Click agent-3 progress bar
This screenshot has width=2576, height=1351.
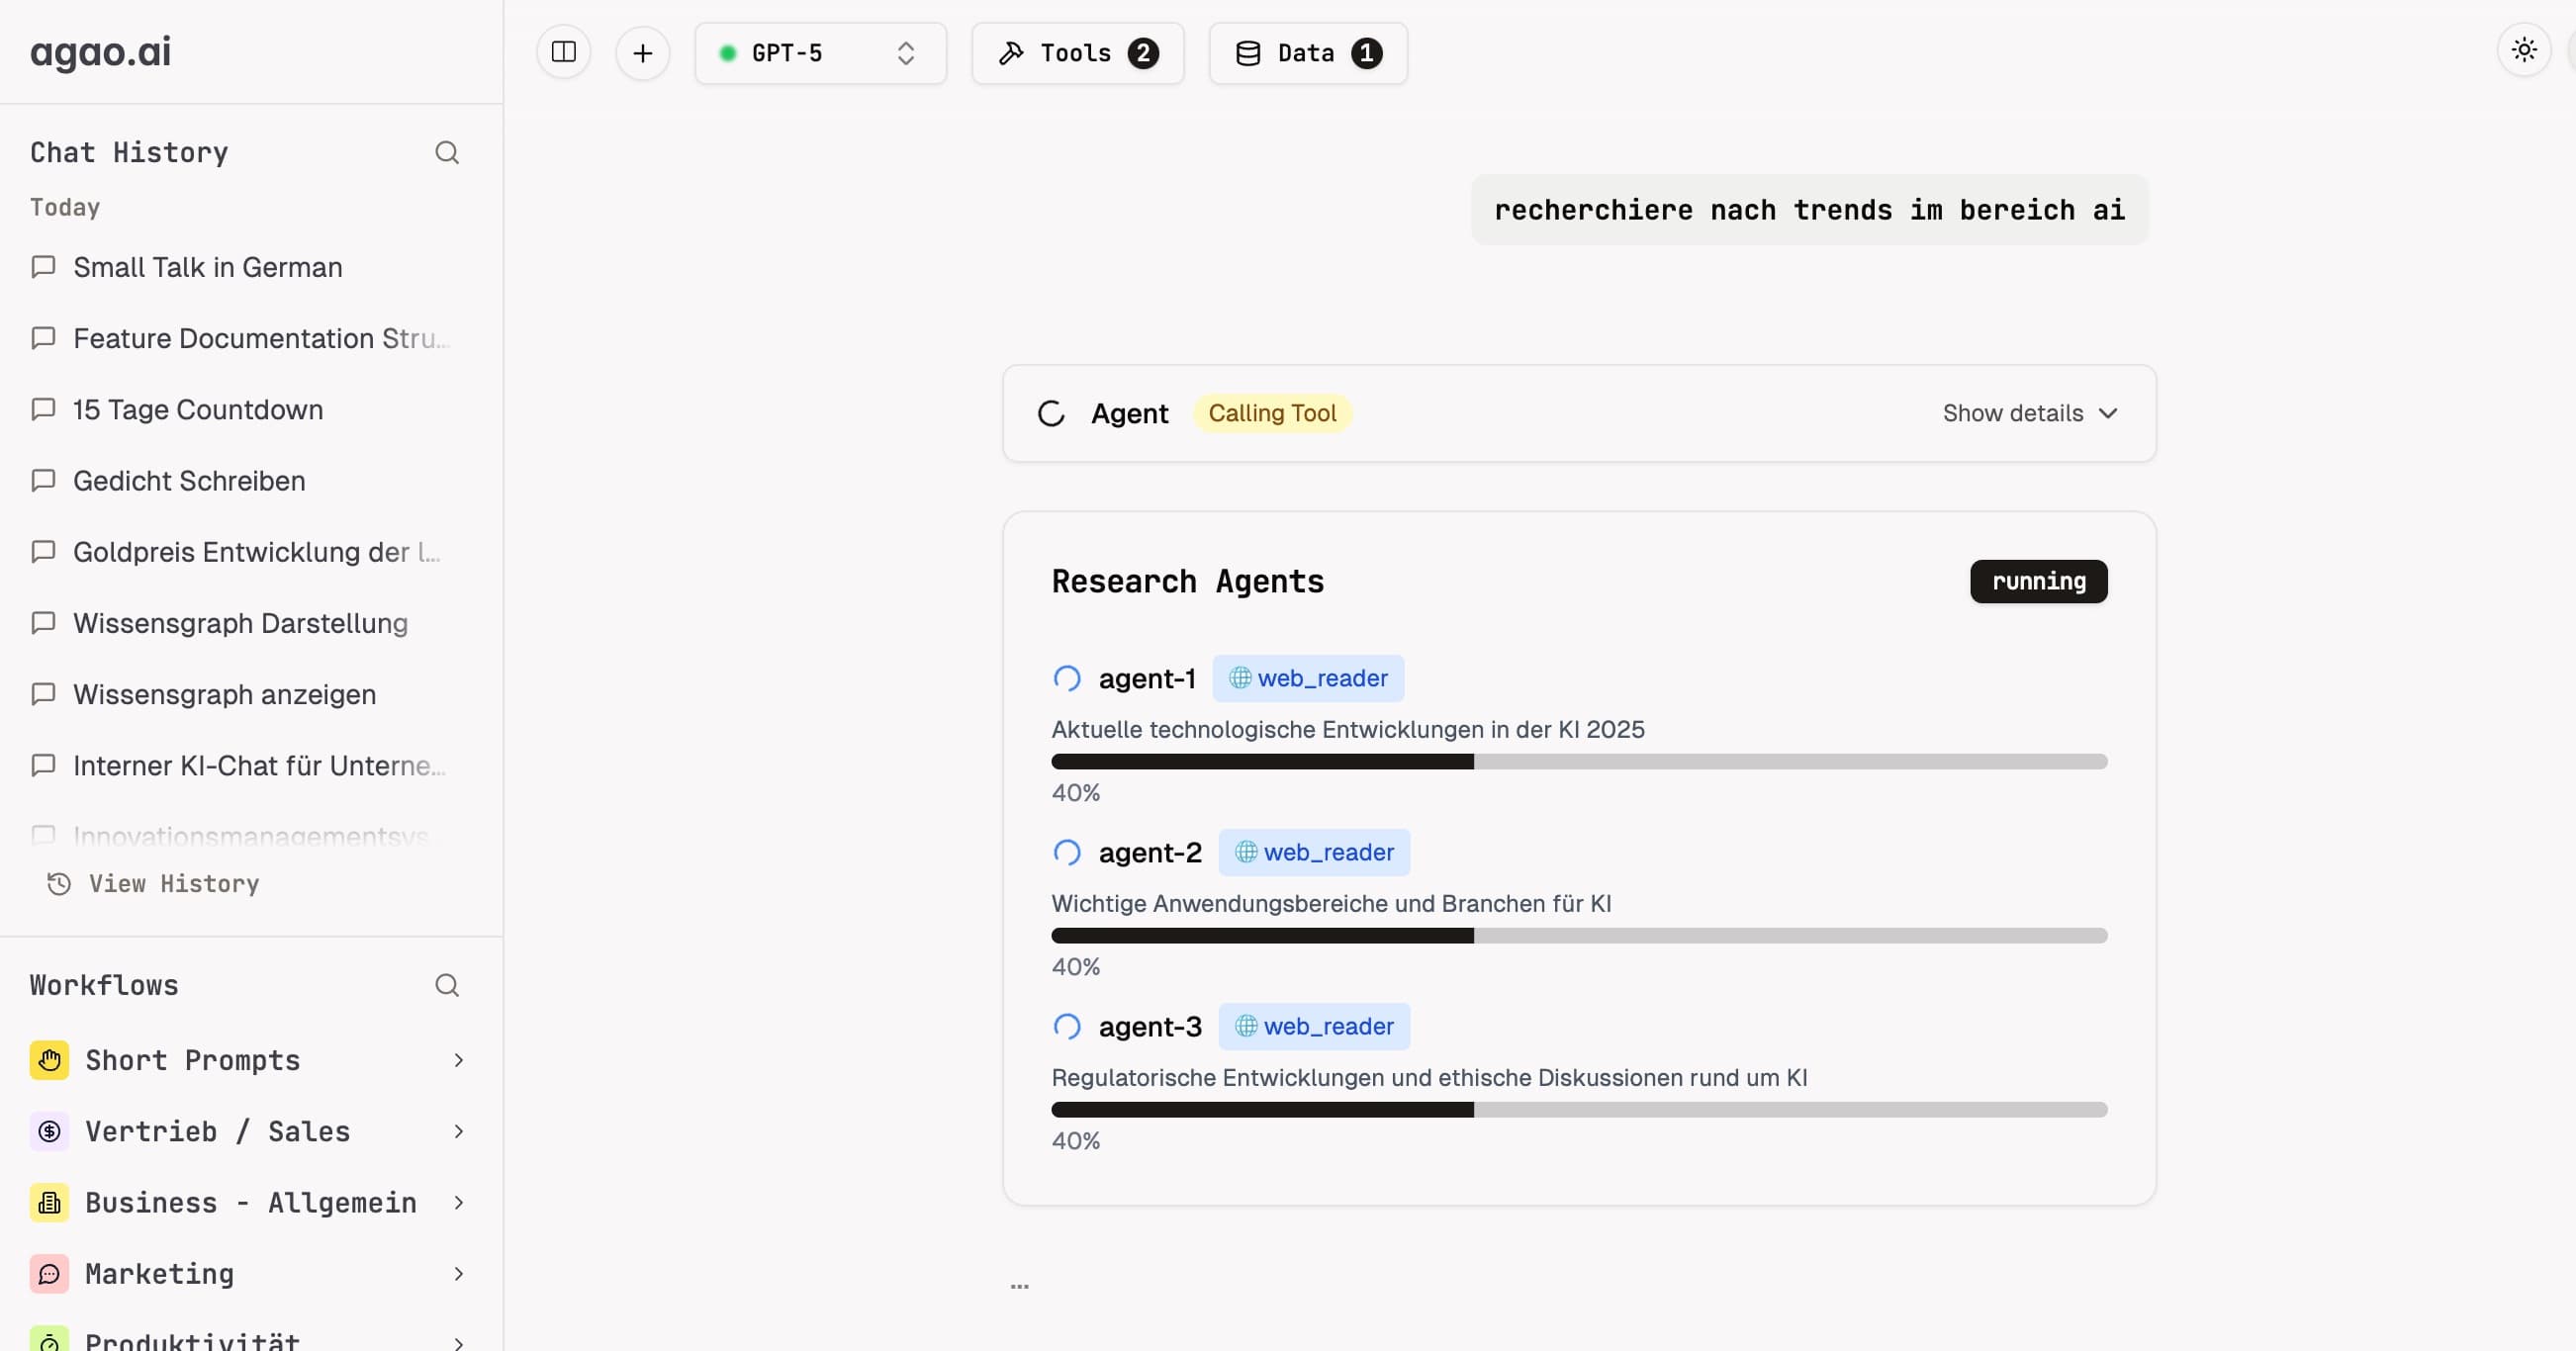(x=1579, y=1110)
